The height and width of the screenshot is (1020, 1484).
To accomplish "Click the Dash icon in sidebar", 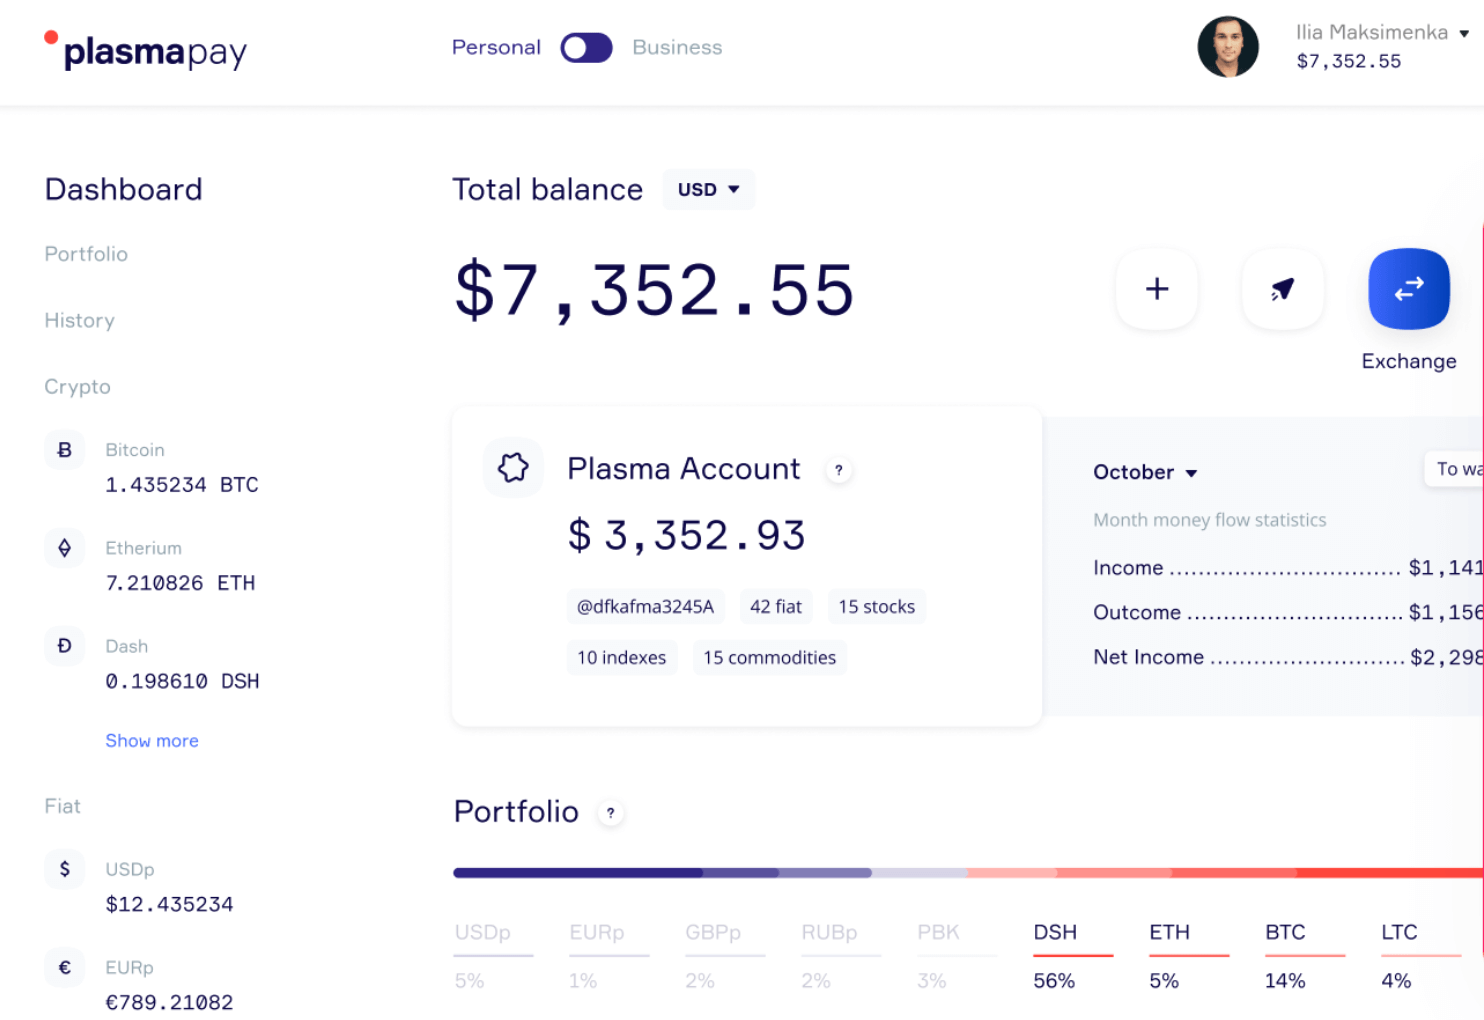I will pyautogui.click(x=64, y=646).
